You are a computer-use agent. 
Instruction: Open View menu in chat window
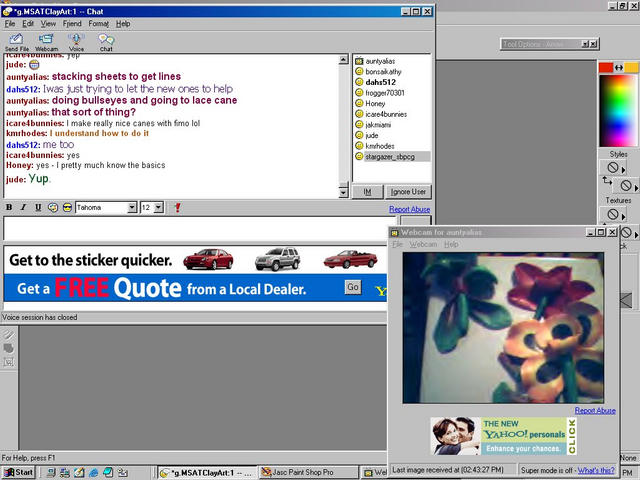(48, 24)
